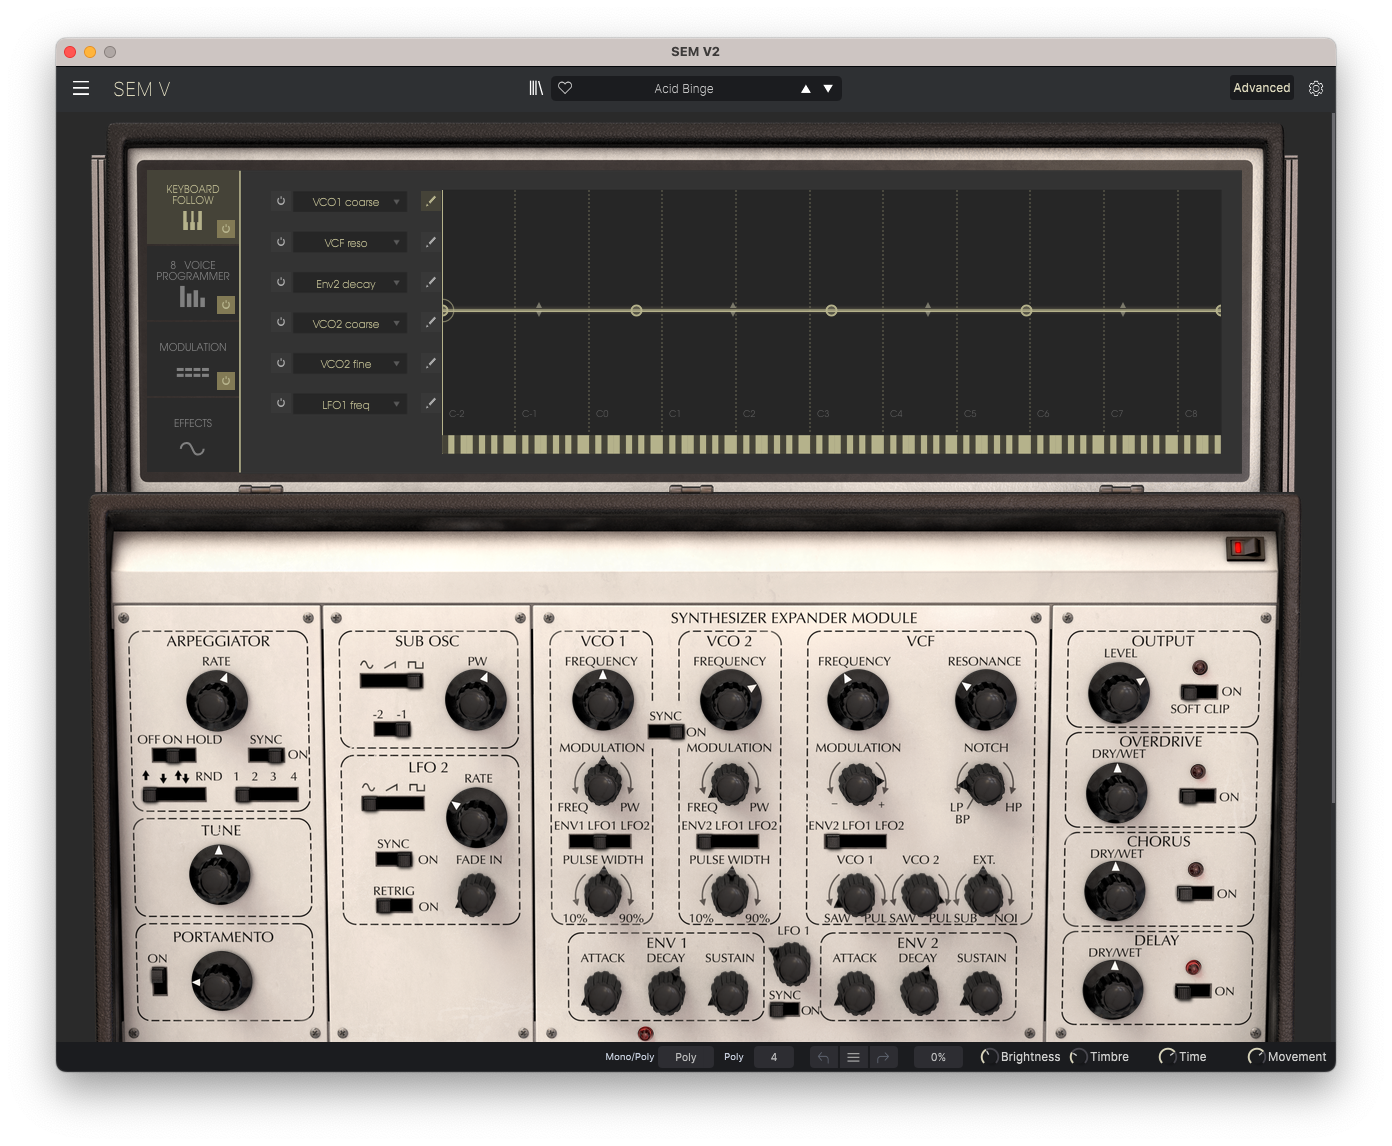Click pencil edit icon for VCO2 fine
1392x1146 pixels.
(x=431, y=363)
